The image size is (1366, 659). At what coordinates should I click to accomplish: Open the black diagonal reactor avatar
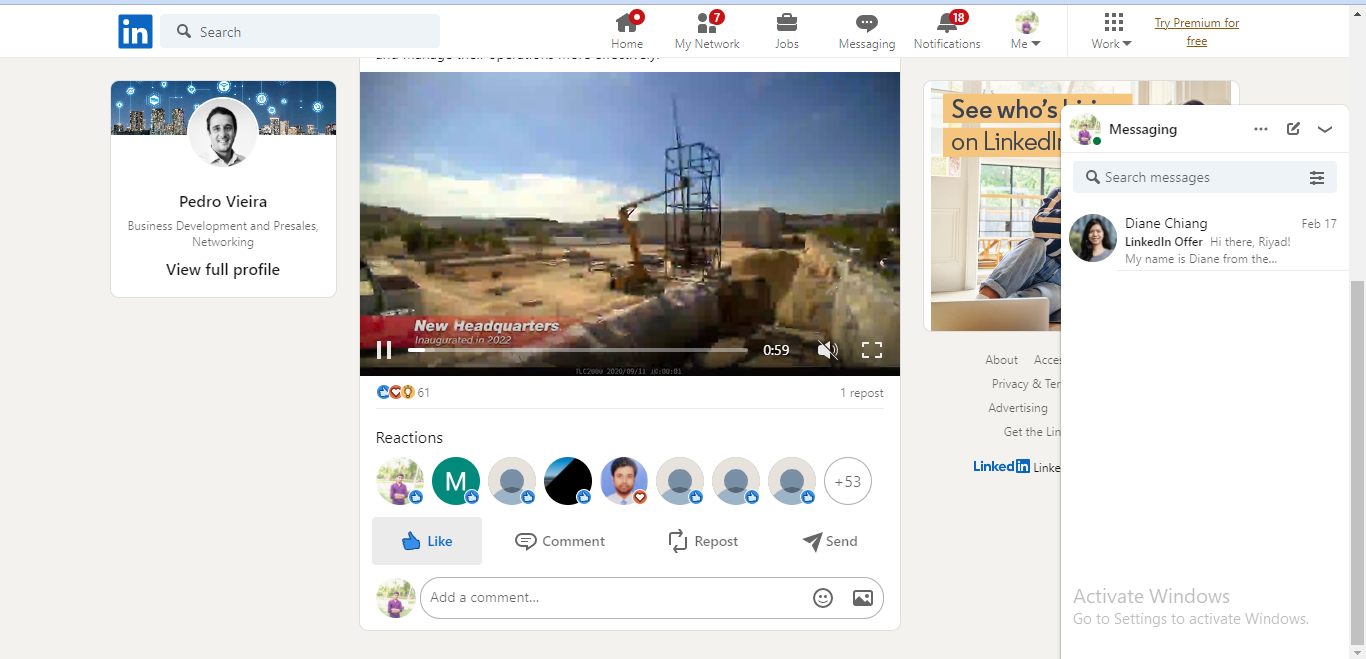point(568,482)
